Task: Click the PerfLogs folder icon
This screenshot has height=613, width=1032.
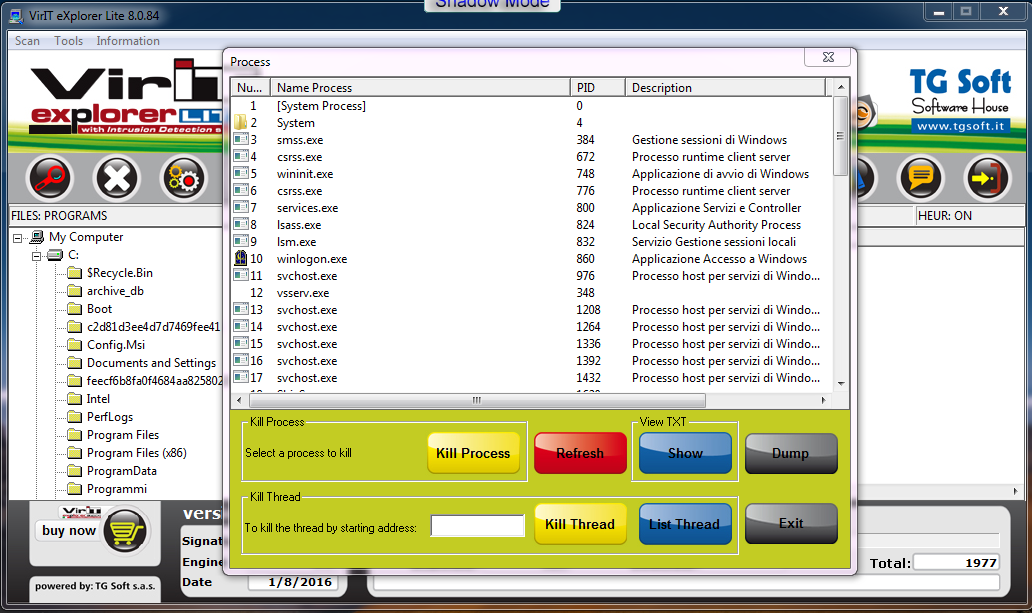Action: [x=75, y=417]
